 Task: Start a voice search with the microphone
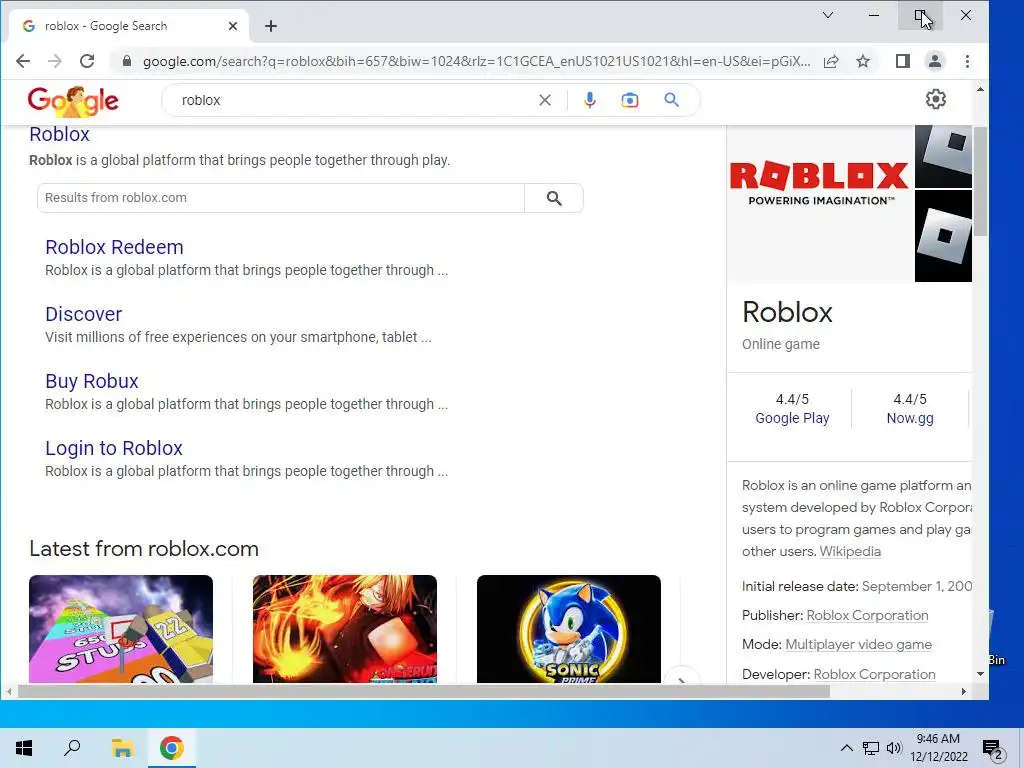pyautogui.click(x=590, y=100)
